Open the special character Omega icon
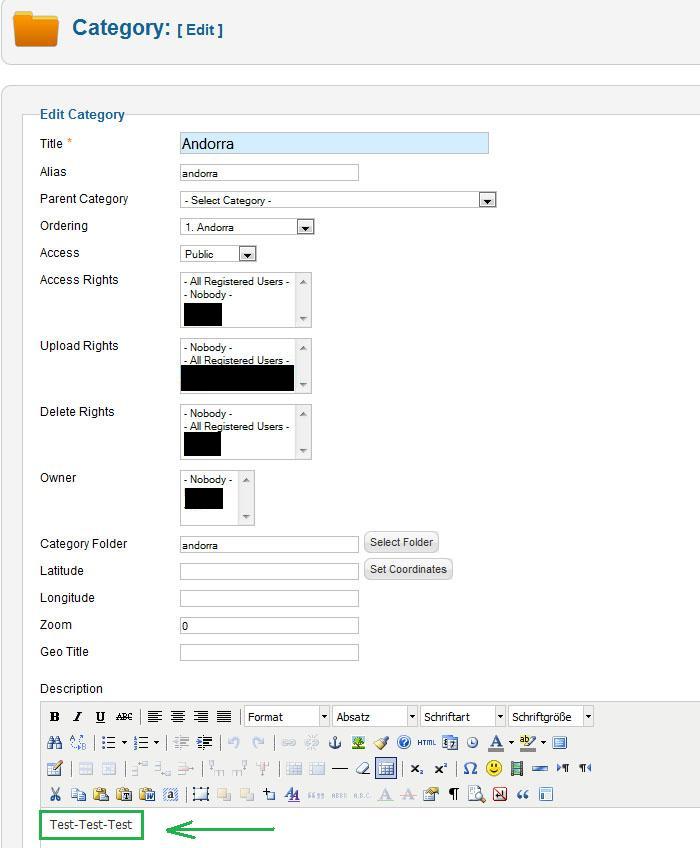This screenshot has height=848, width=700. (x=470, y=768)
